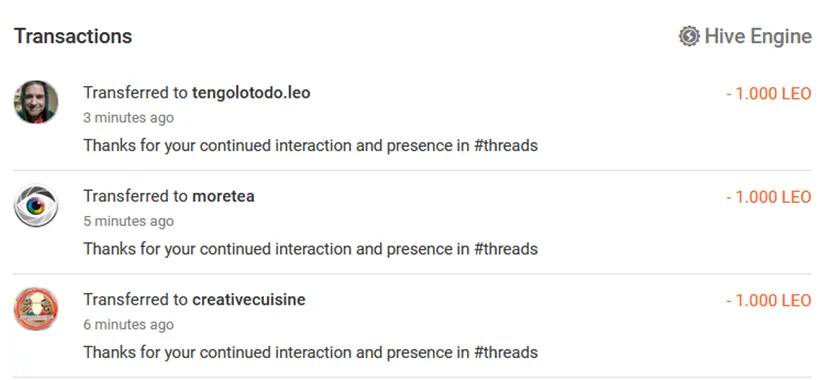Image resolution: width=835 pixels, height=380 pixels.
Task: Open the moretea account link
Action: 223,196
